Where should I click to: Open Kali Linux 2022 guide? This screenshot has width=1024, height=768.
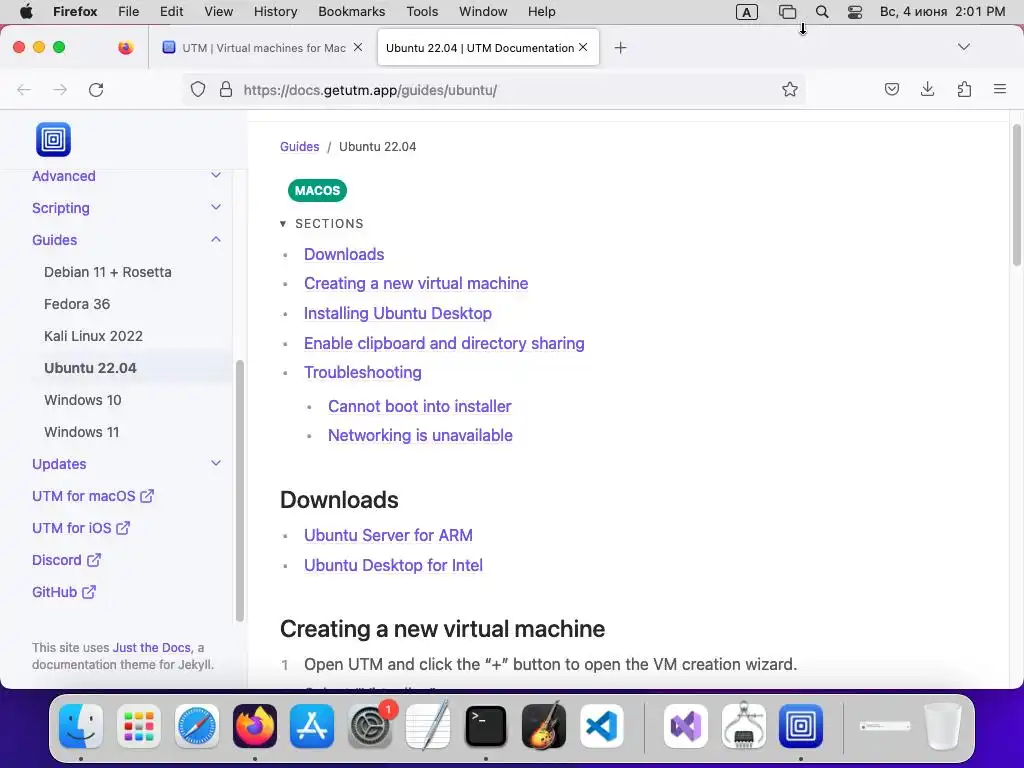93,336
